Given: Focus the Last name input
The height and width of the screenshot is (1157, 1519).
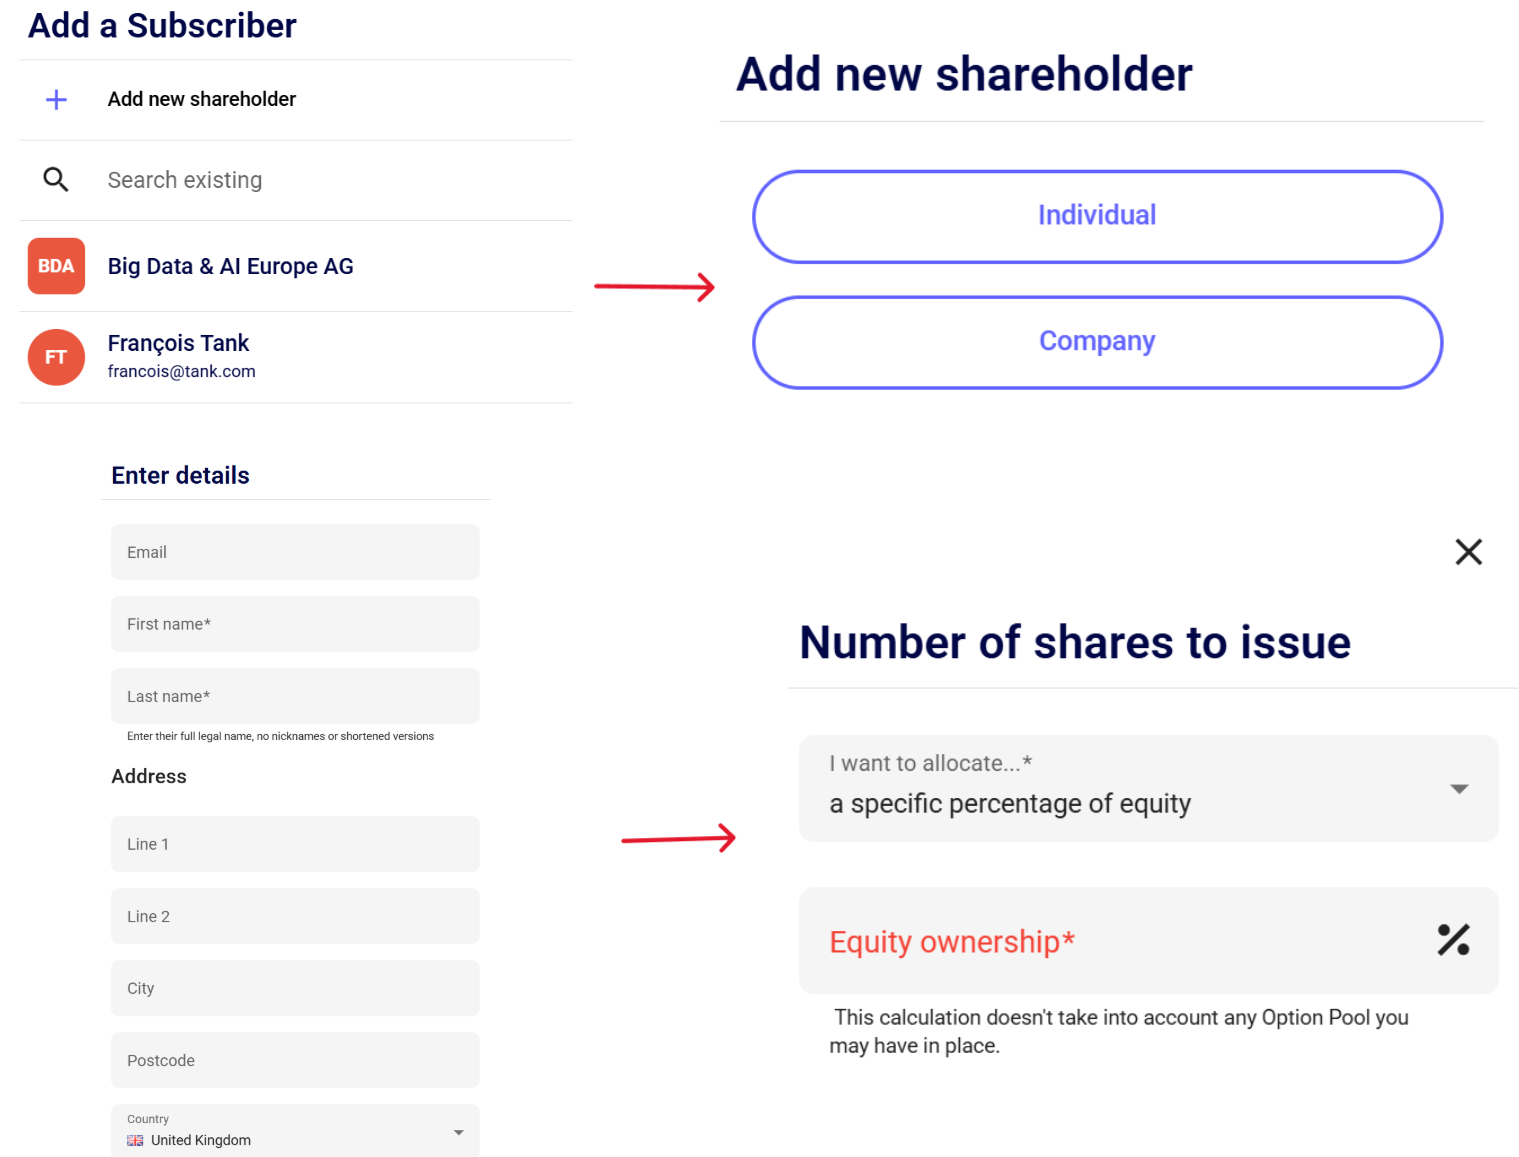Looking at the screenshot, I should tap(295, 696).
